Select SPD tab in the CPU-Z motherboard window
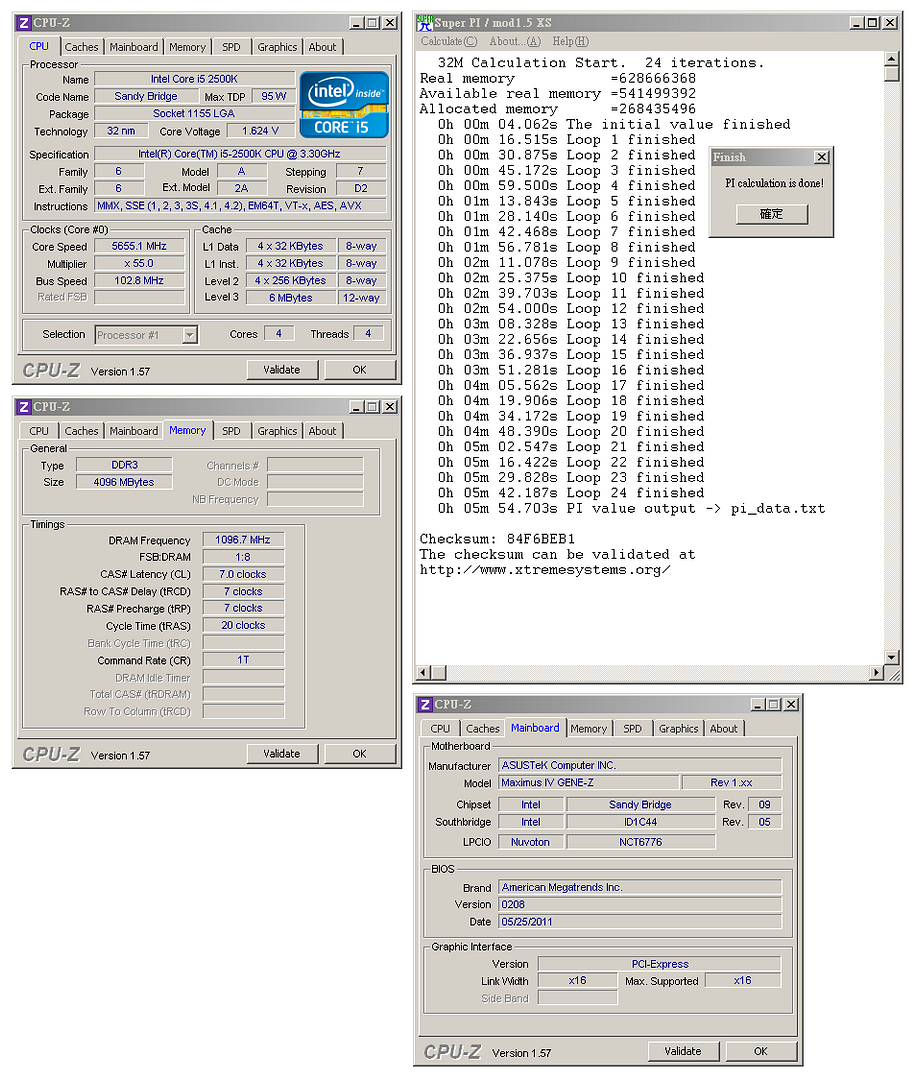Image resolution: width=917 pixels, height=1080 pixels. [x=632, y=729]
